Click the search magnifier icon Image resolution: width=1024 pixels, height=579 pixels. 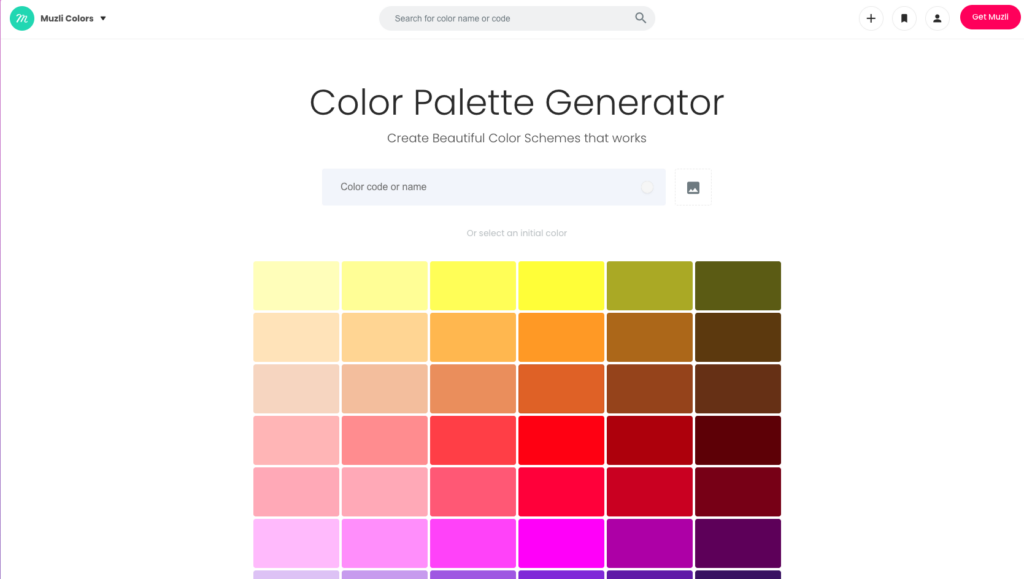click(641, 18)
